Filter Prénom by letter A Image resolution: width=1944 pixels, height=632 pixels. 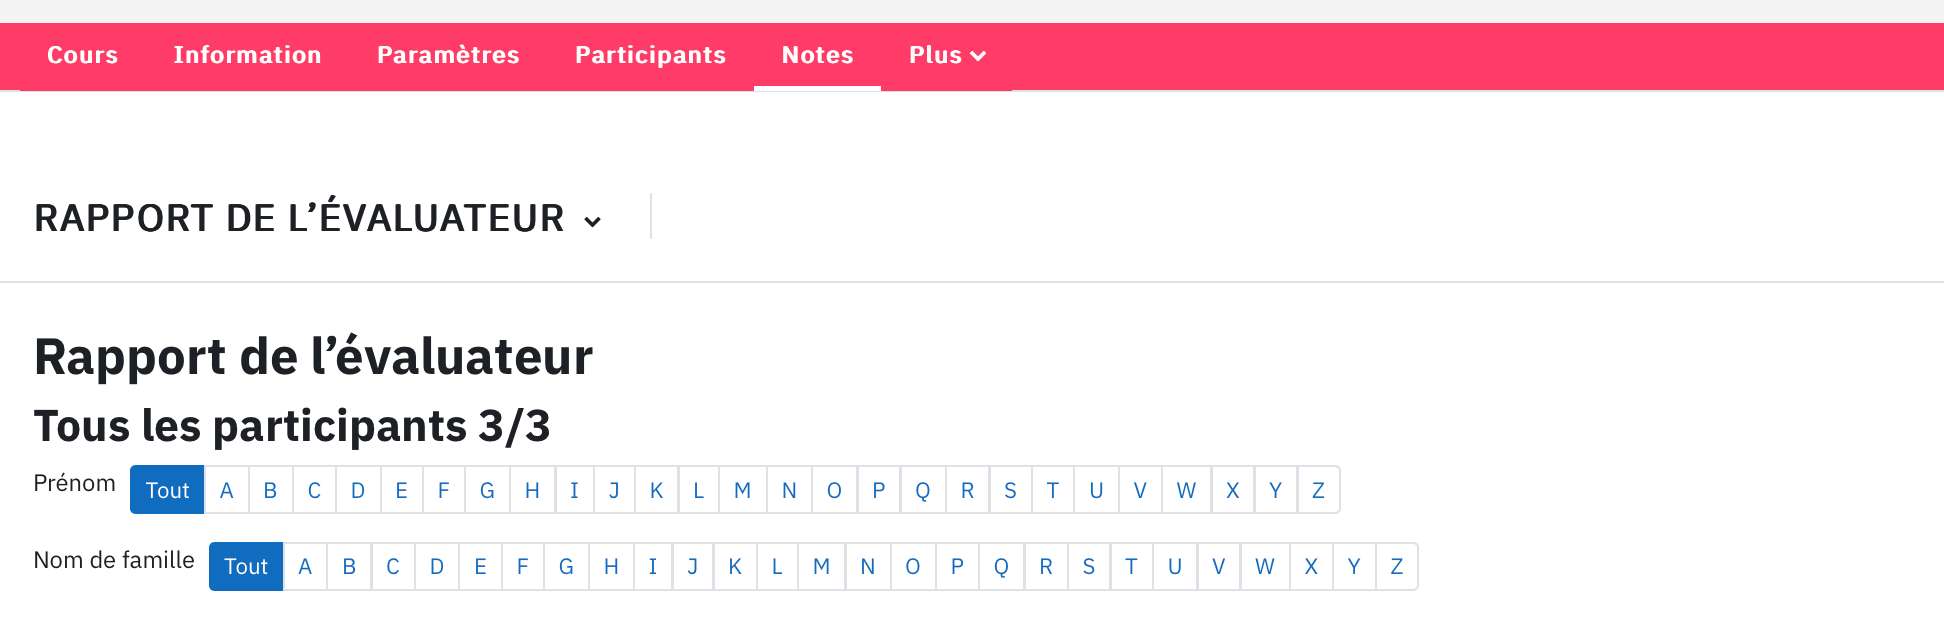(227, 490)
